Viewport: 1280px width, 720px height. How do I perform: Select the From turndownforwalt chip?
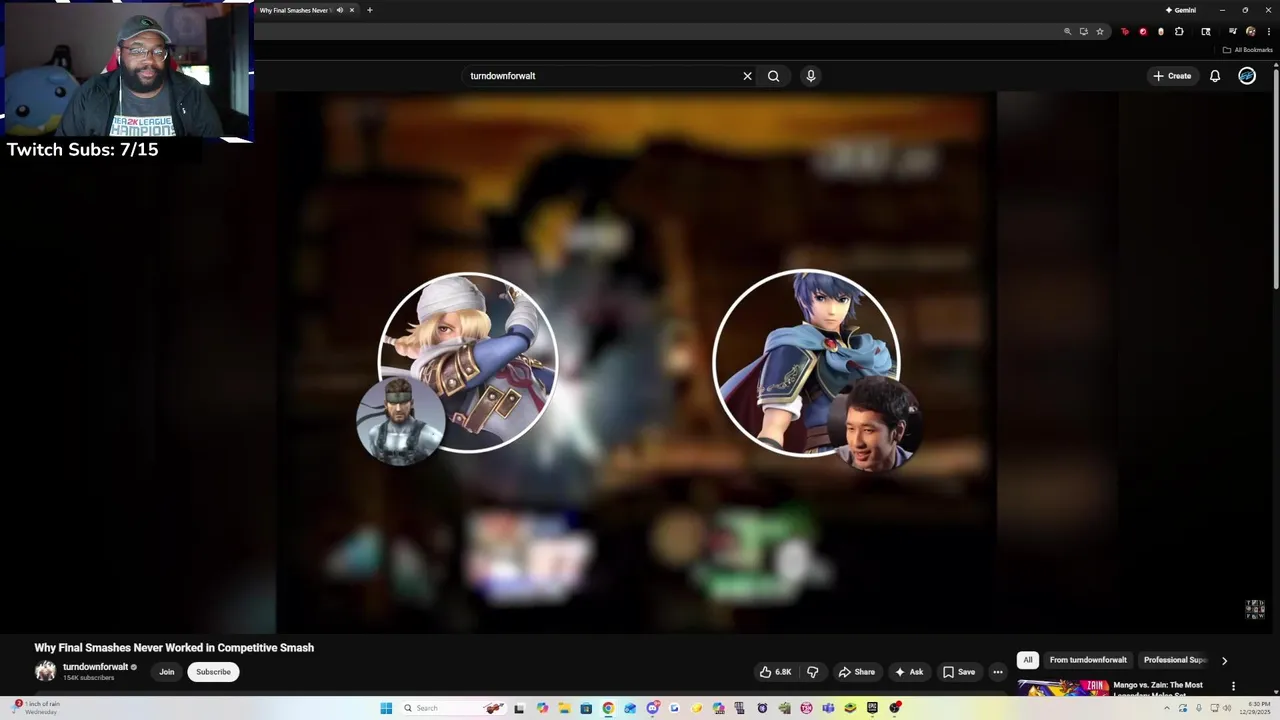tap(1088, 660)
